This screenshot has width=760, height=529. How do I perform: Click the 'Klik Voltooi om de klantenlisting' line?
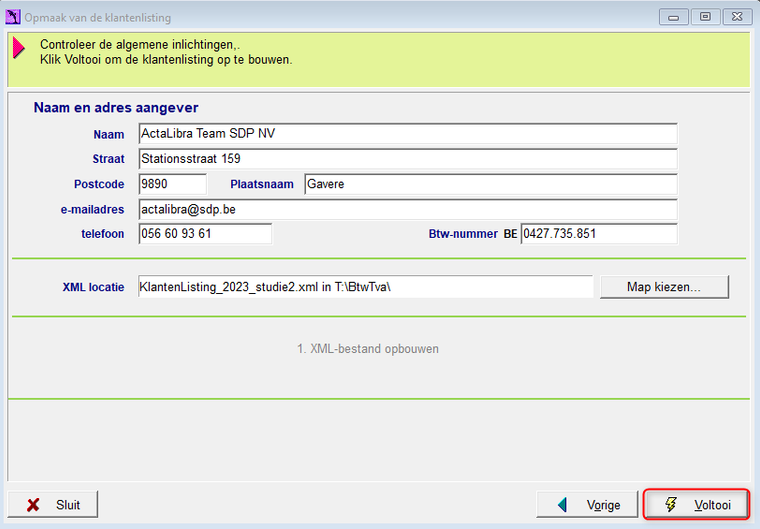pos(166,60)
